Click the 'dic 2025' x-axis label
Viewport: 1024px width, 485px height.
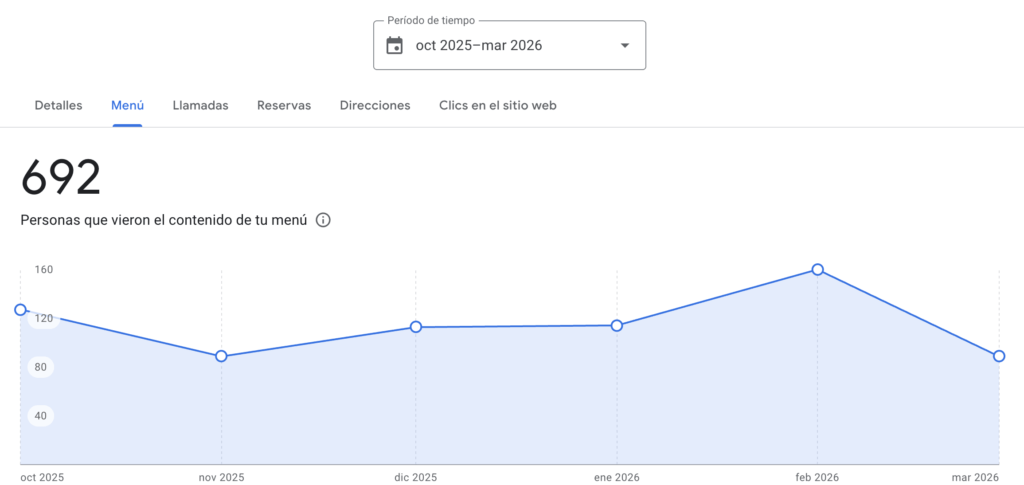pos(416,478)
